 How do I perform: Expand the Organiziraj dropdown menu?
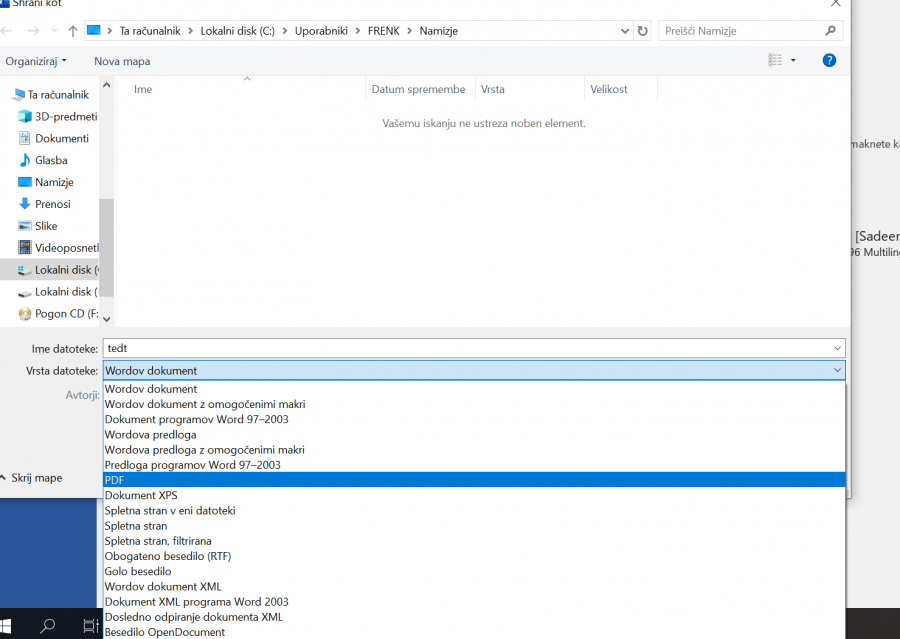[x=36, y=61]
